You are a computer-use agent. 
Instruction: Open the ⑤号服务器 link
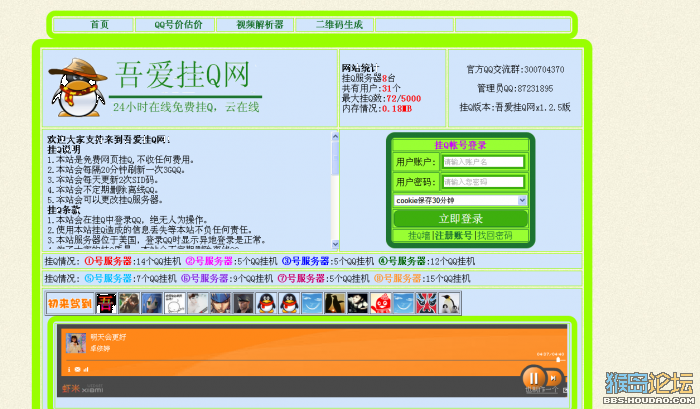click(108, 279)
